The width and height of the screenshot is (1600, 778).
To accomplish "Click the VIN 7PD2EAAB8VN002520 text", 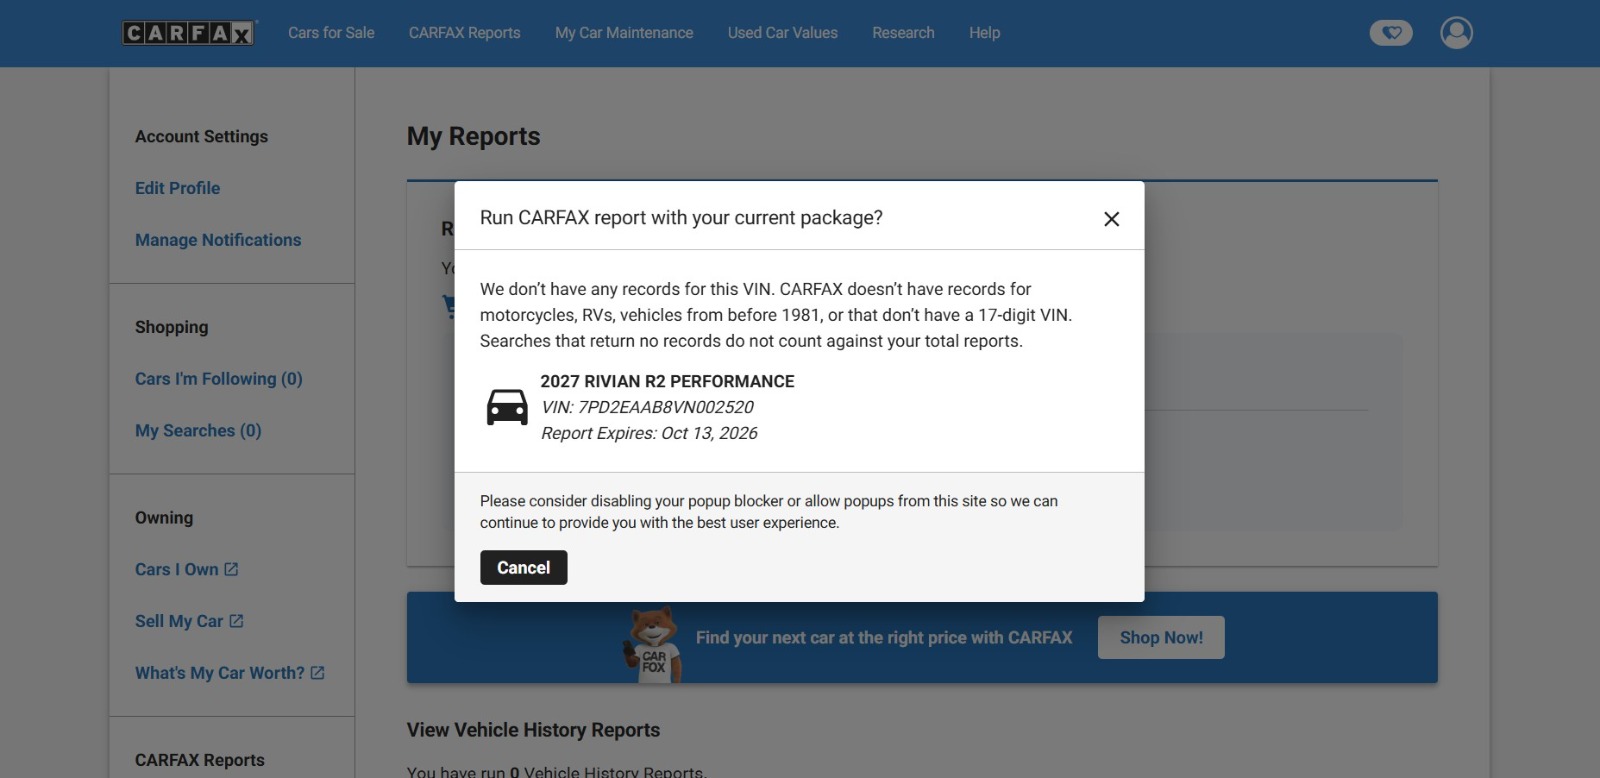I will click(x=647, y=407).
